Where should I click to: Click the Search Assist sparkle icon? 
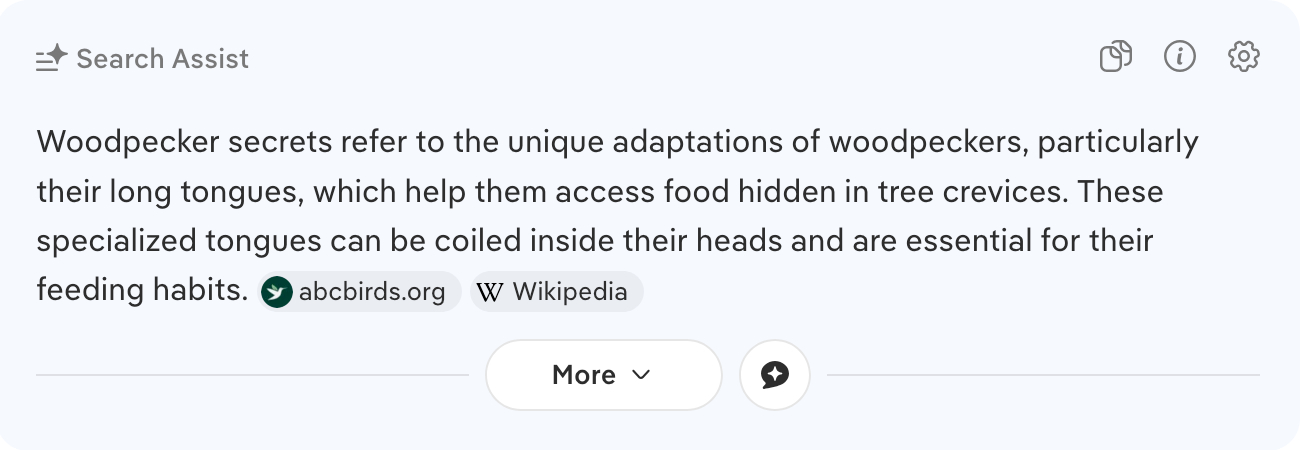[x=50, y=60]
